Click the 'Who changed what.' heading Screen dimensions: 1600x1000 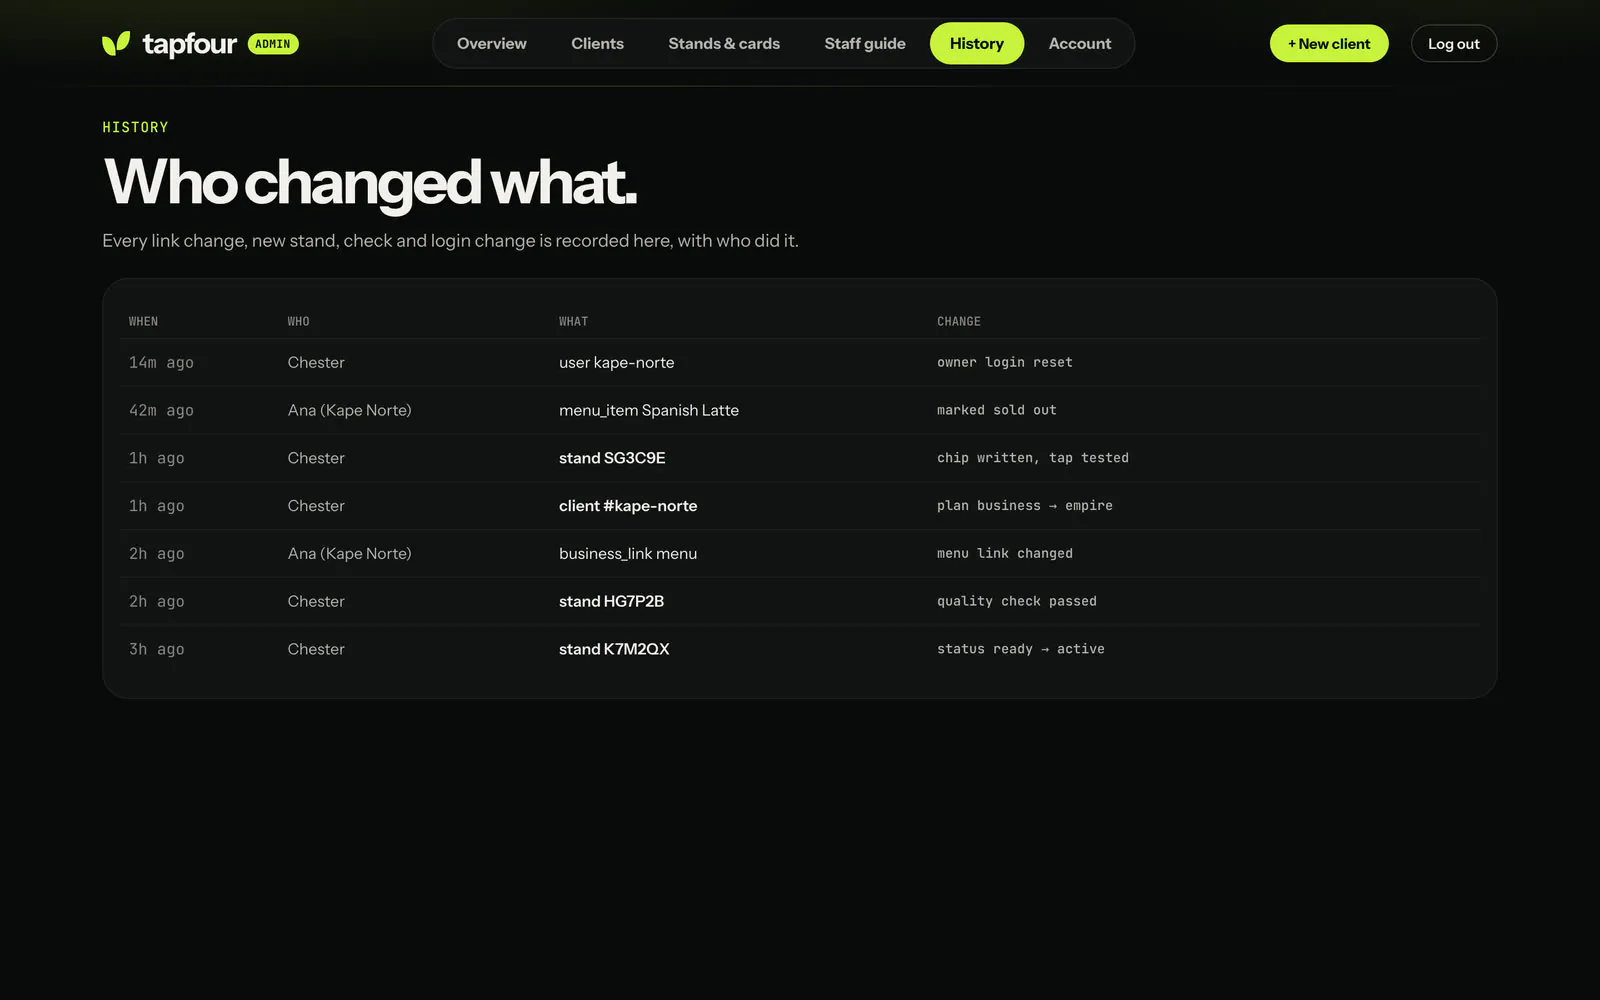(370, 183)
